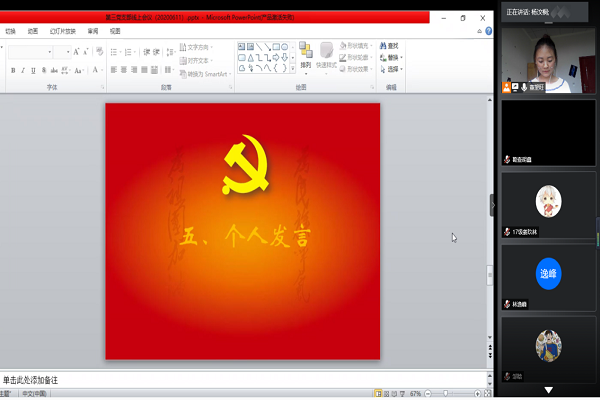Viewport: 600px width, 400px height.
Task: Expand the Shape Fill (形状填充) dropdown
Action: tap(357, 46)
